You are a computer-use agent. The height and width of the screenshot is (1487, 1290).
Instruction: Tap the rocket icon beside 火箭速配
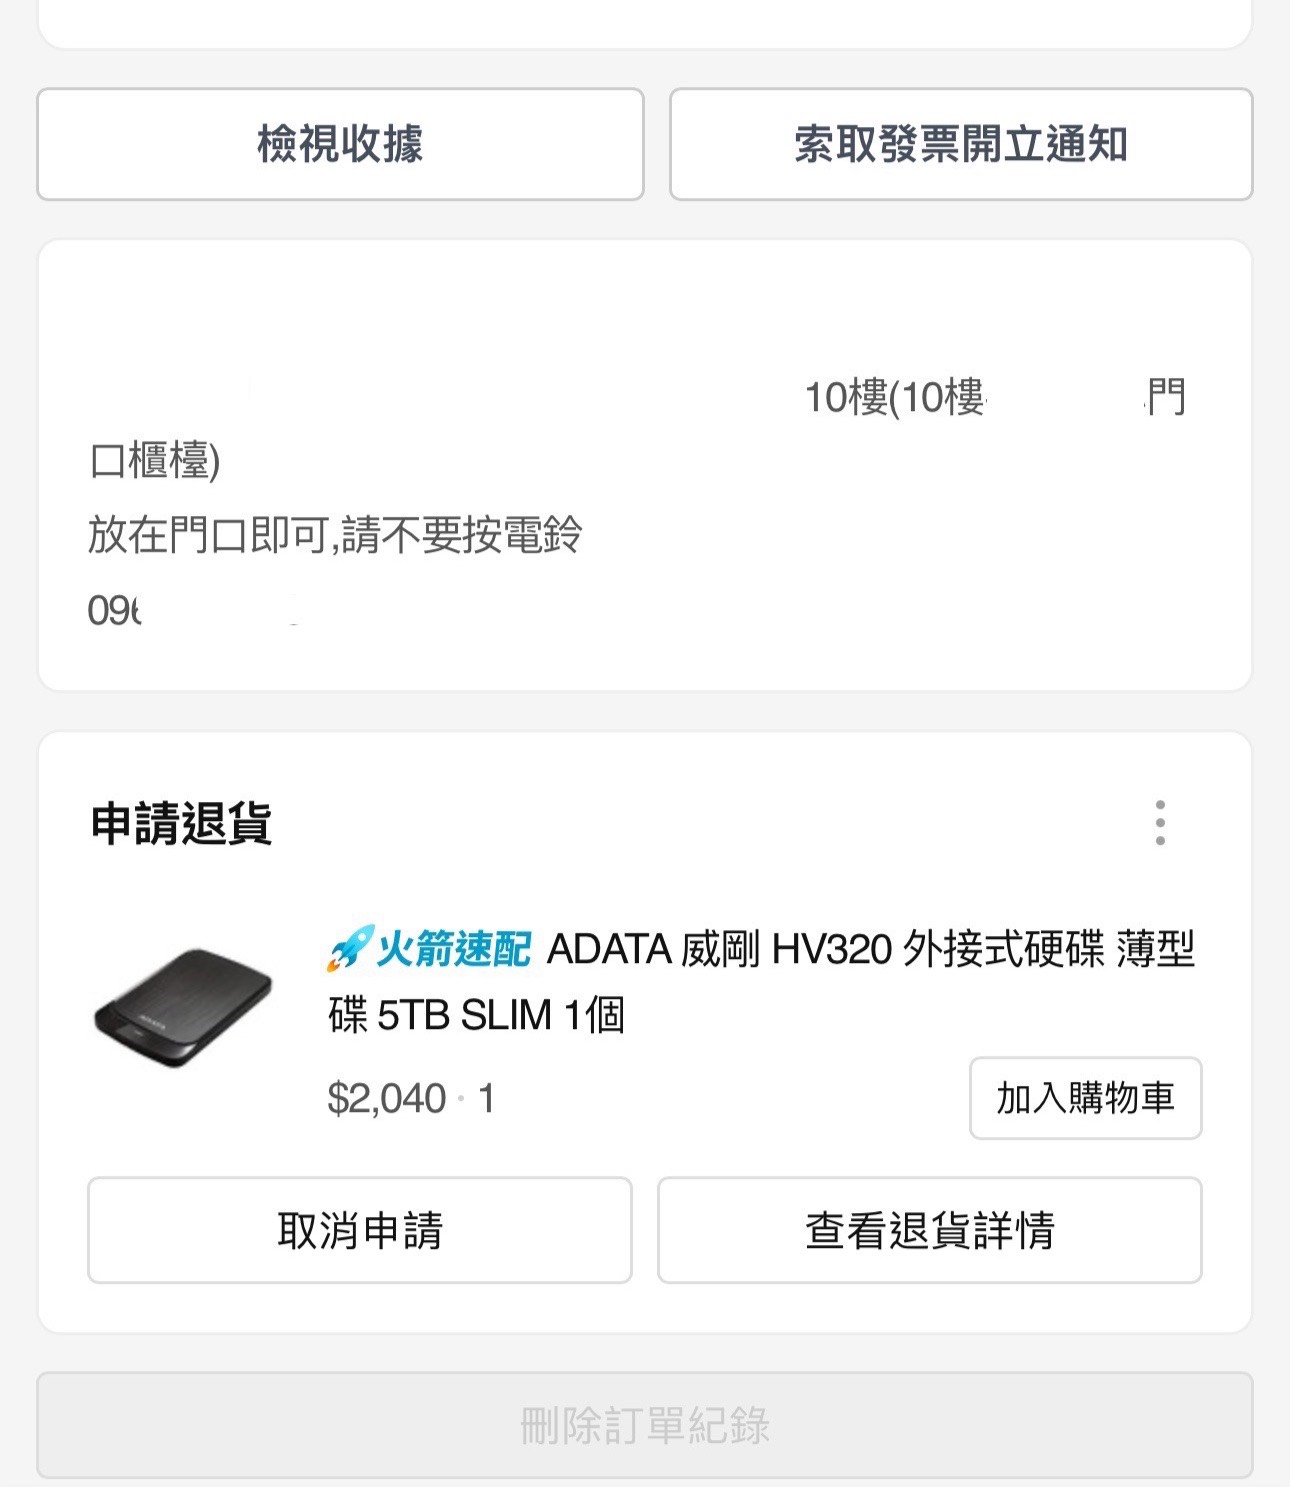click(350, 948)
